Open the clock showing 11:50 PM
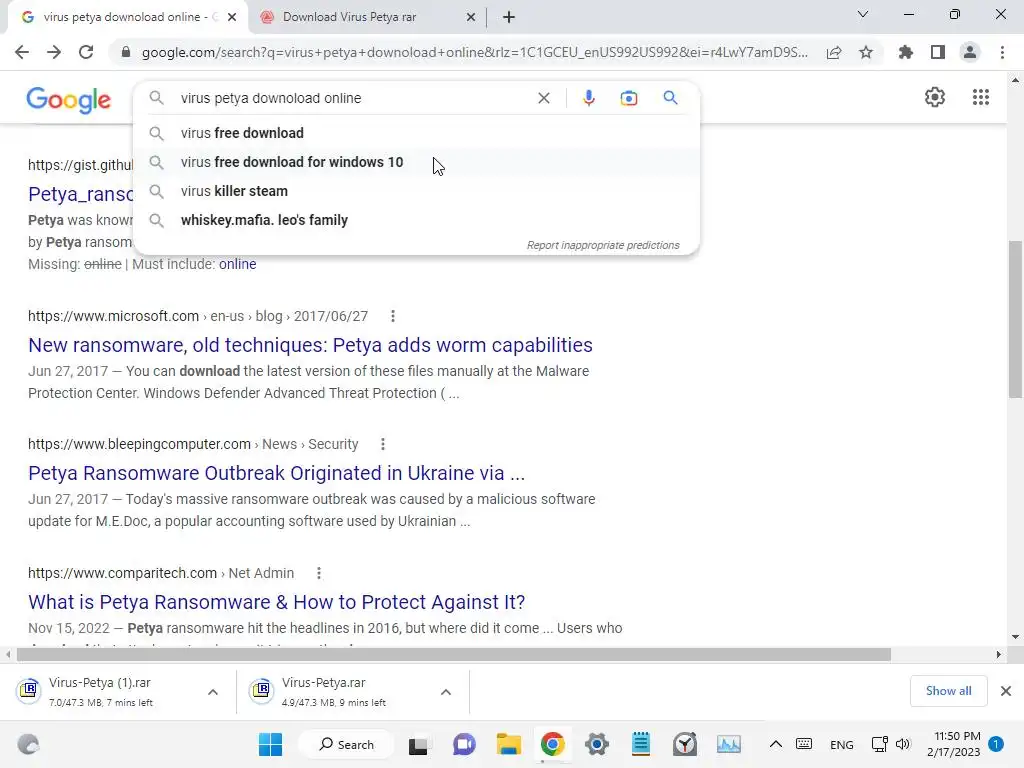 pos(953,744)
